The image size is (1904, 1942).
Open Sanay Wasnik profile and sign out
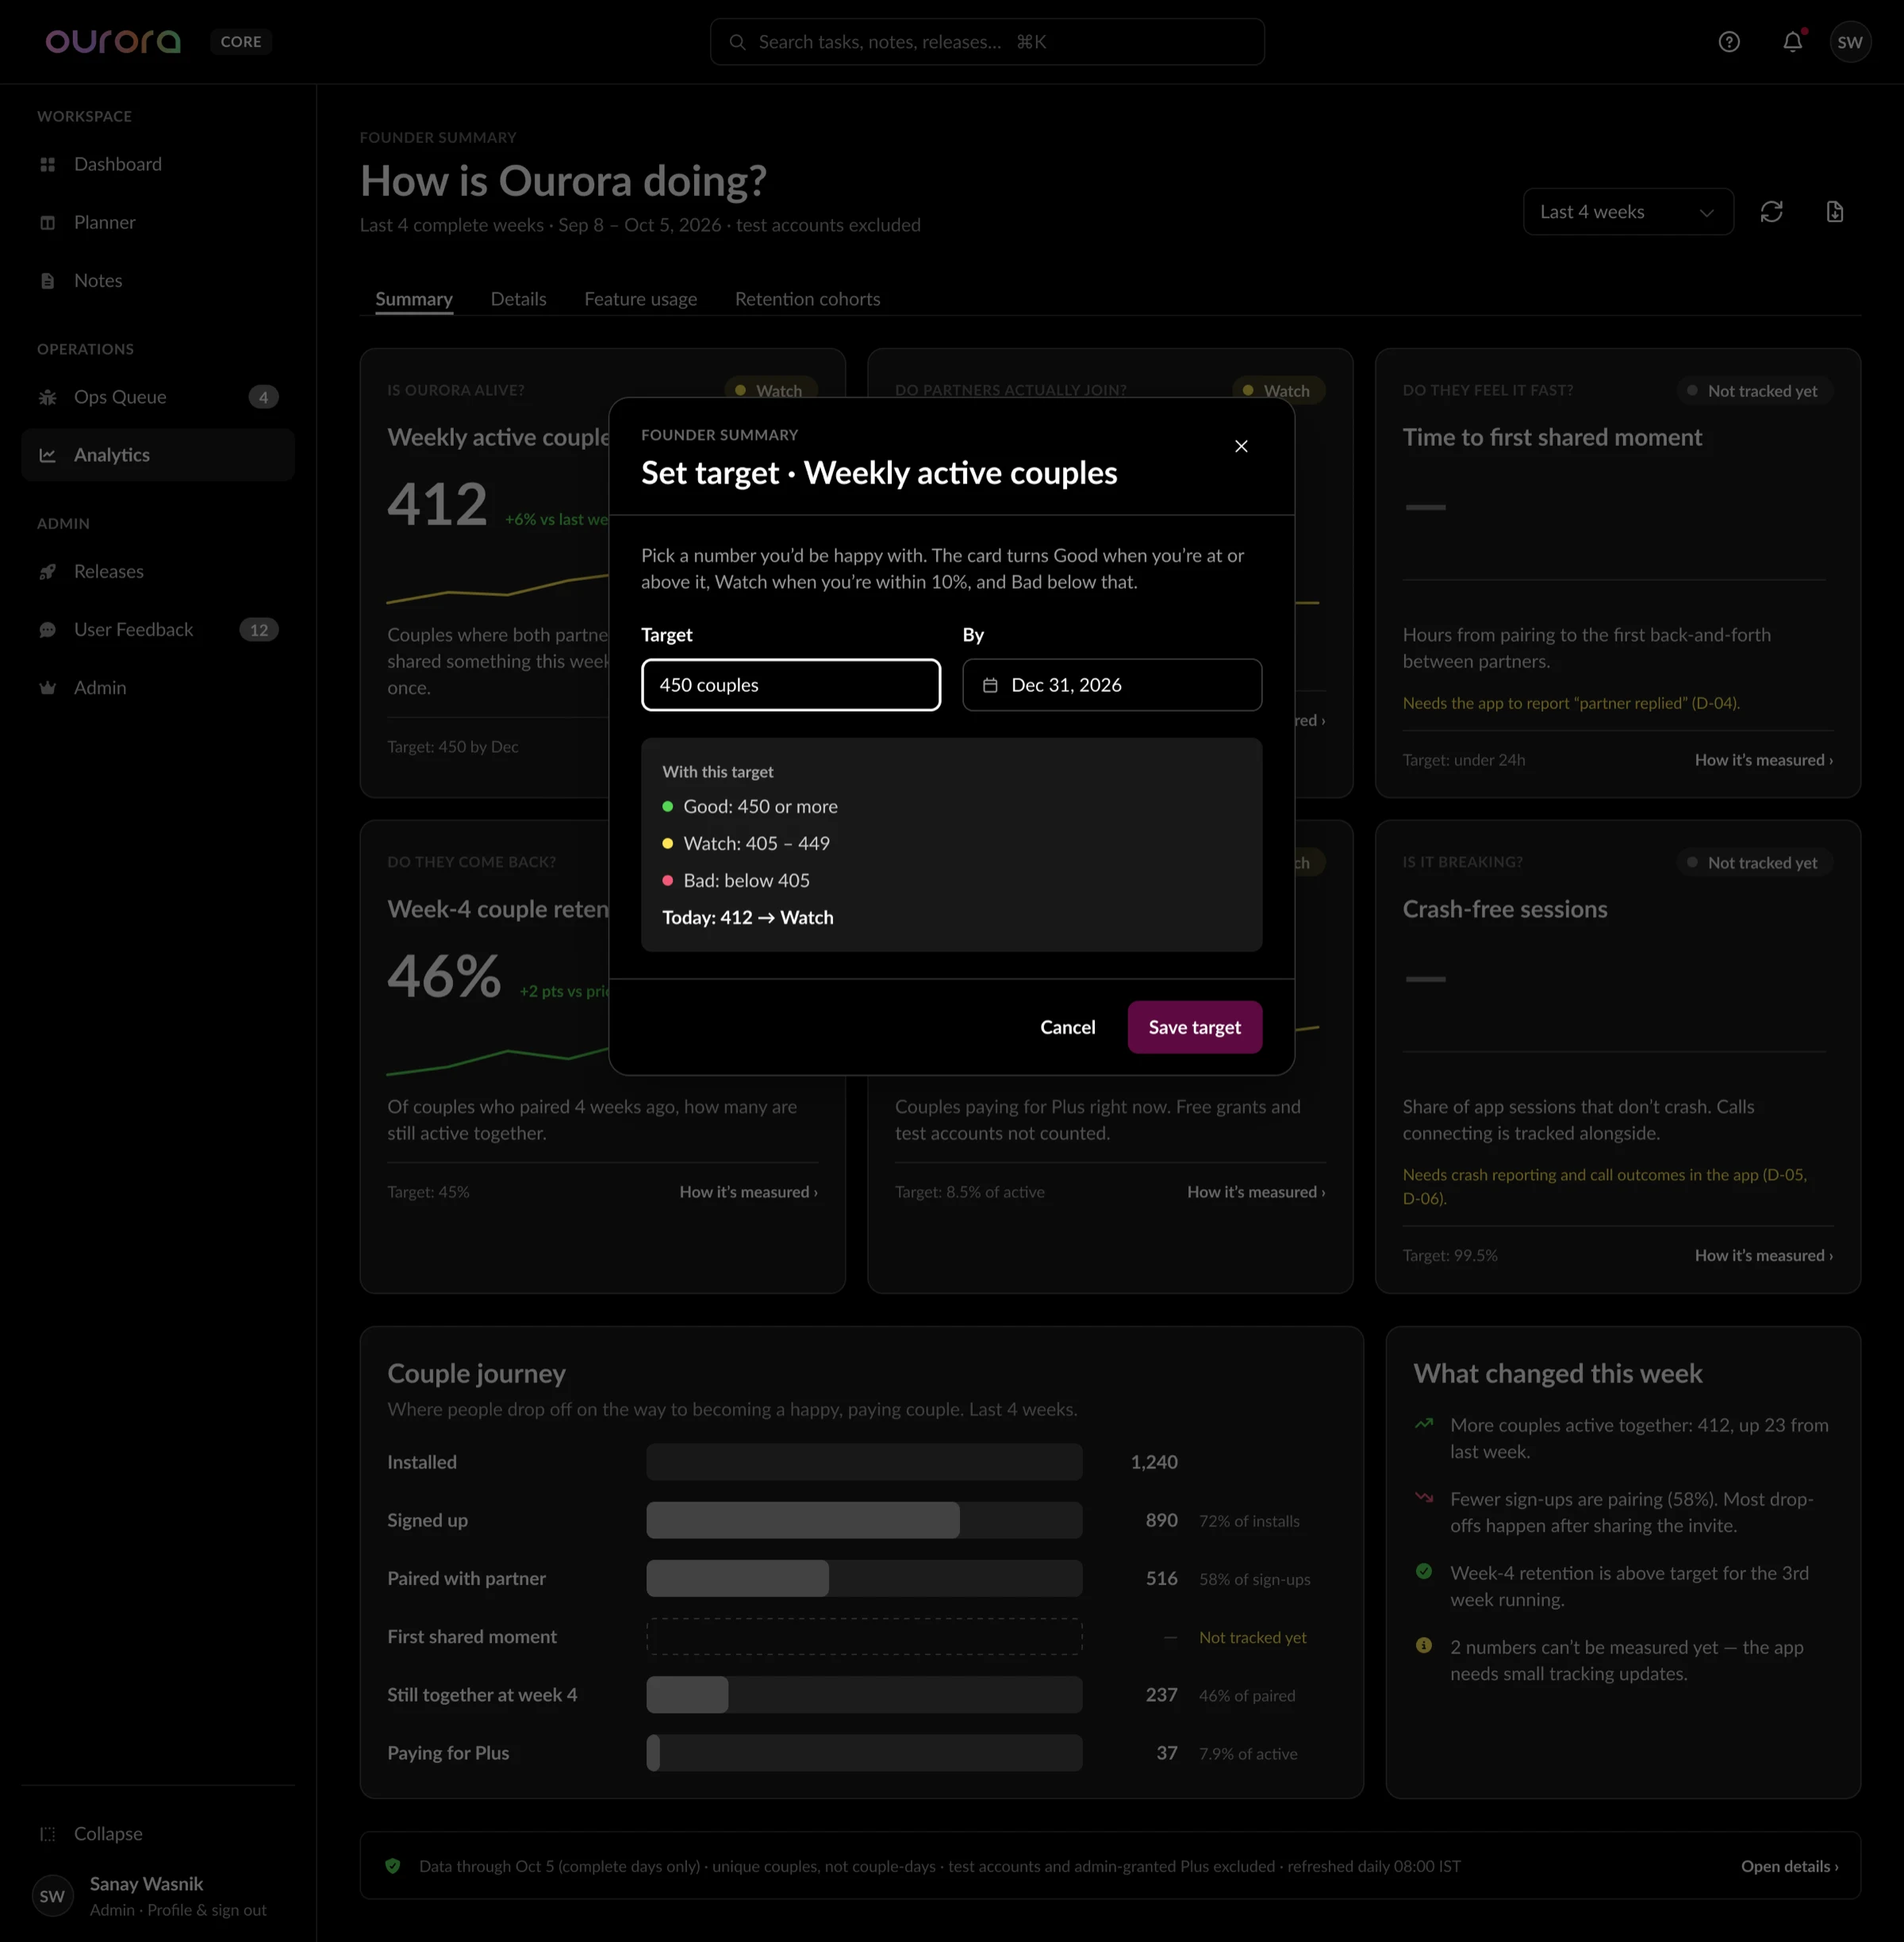coord(158,1896)
